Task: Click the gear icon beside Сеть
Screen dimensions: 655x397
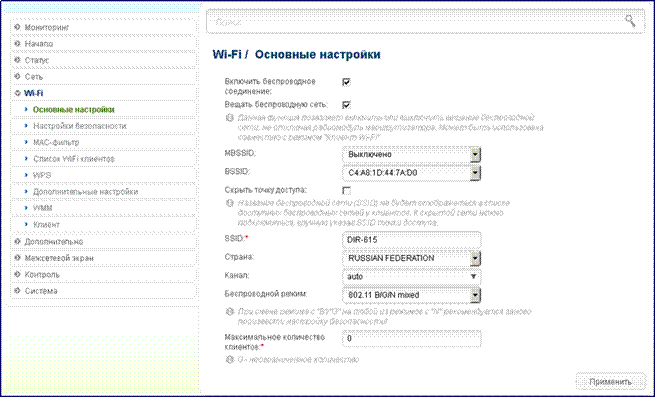Action: (x=17, y=76)
